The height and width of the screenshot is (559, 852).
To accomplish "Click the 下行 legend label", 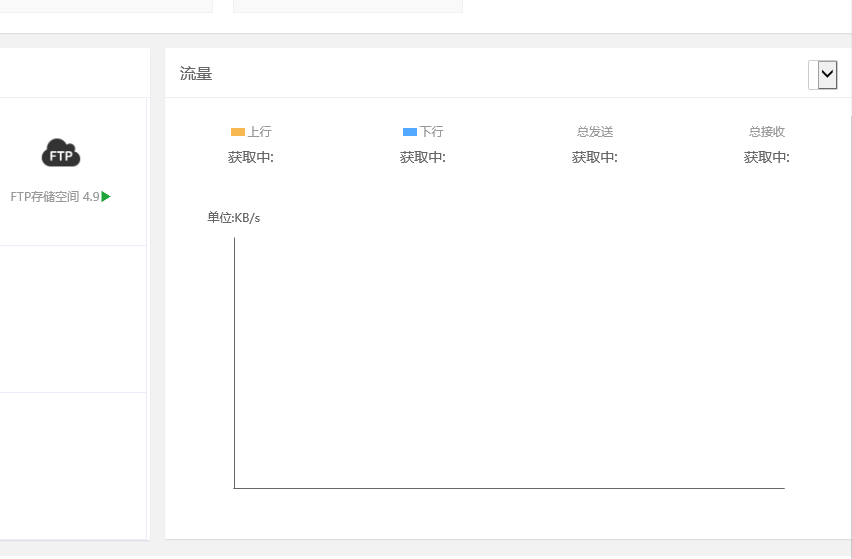I will [x=431, y=131].
